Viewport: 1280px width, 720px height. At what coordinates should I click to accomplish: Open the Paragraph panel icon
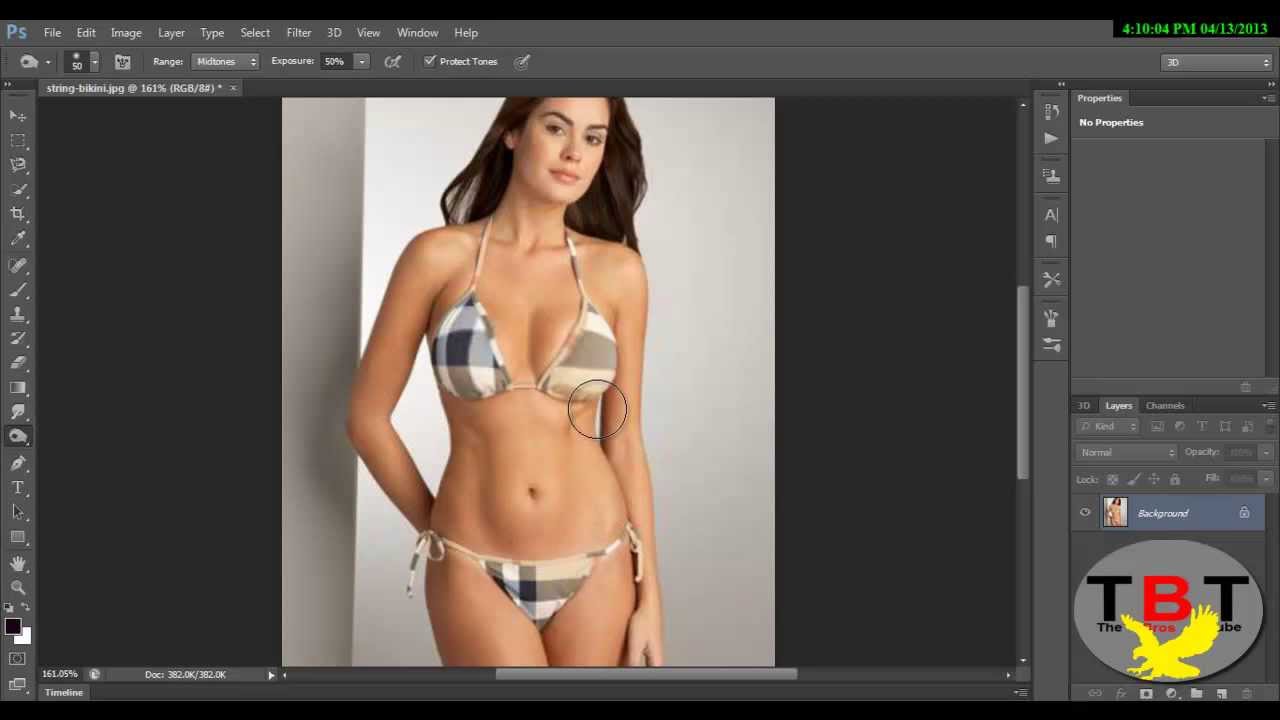(1051, 241)
